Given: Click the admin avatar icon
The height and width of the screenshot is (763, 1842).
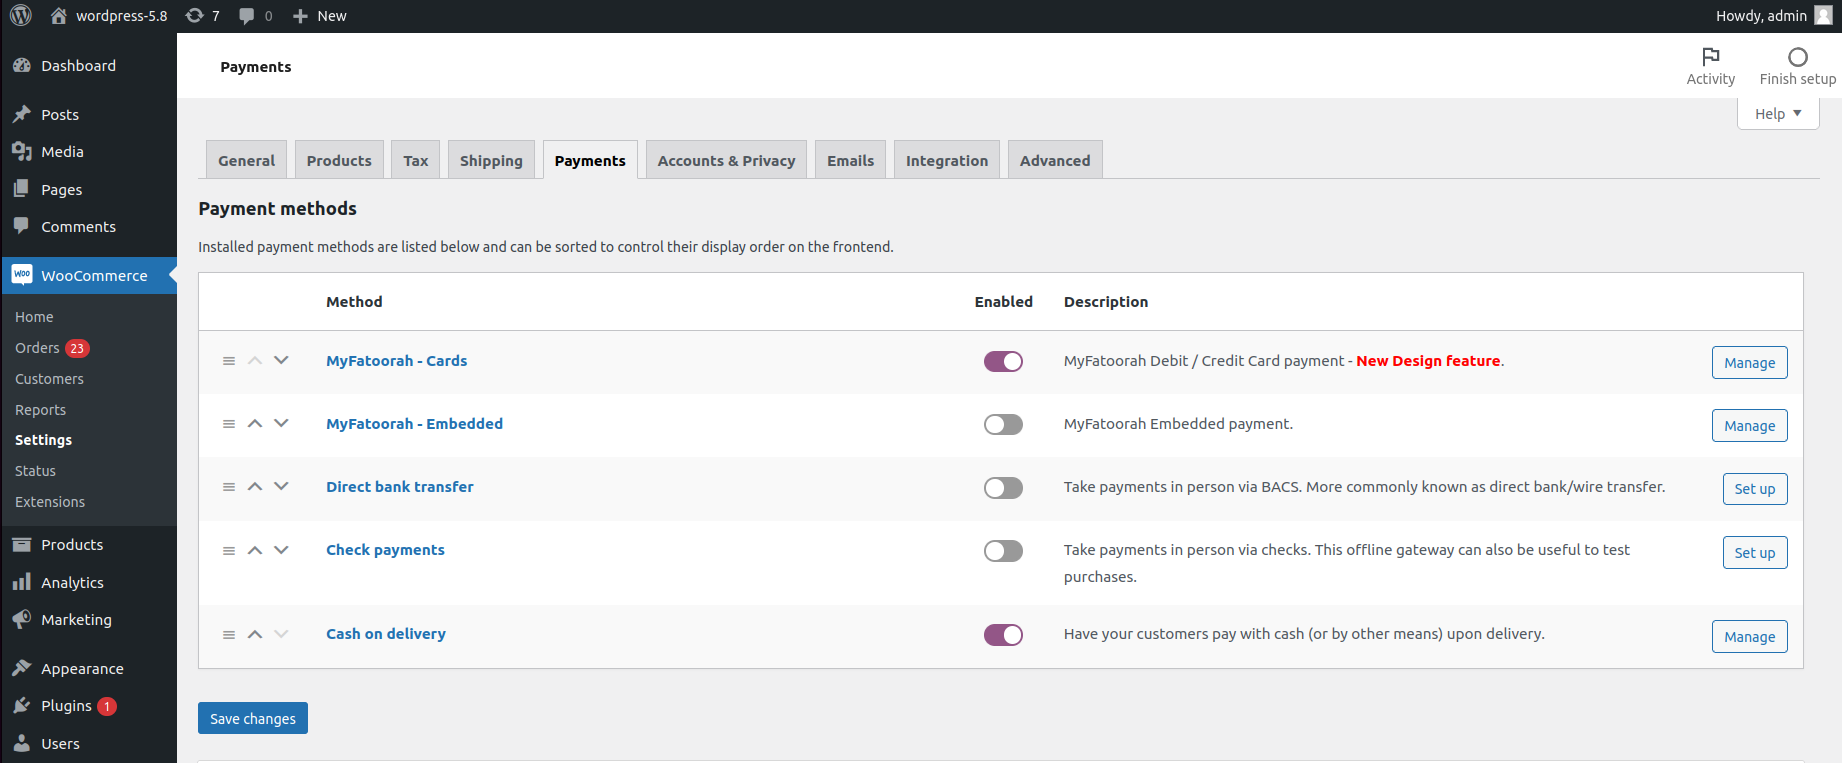Looking at the screenshot, I should pyautogui.click(x=1824, y=16).
